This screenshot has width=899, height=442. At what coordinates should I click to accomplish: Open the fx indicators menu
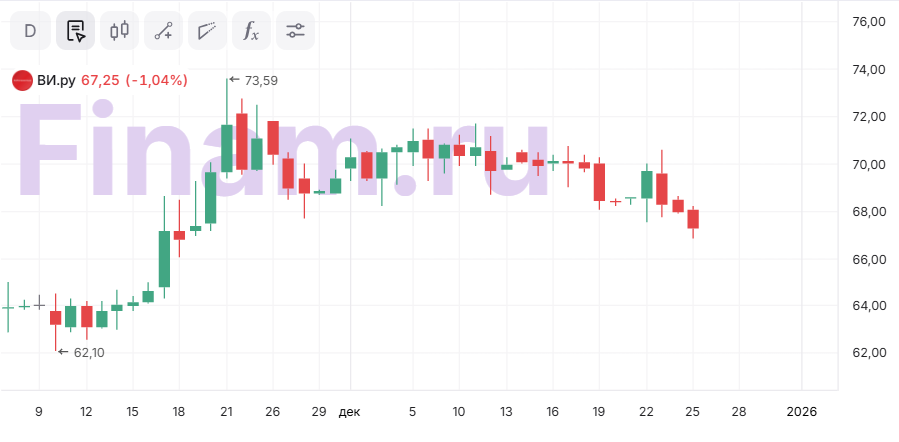251,31
